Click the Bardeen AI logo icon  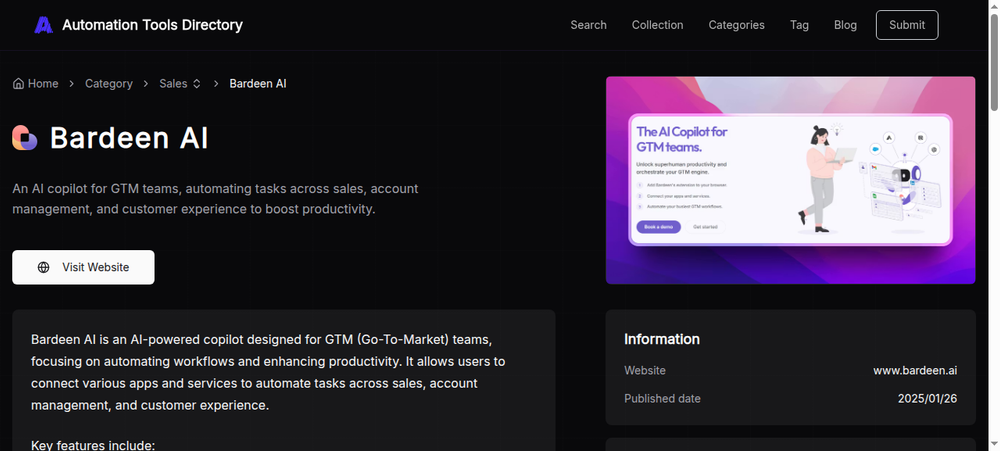[25, 138]
